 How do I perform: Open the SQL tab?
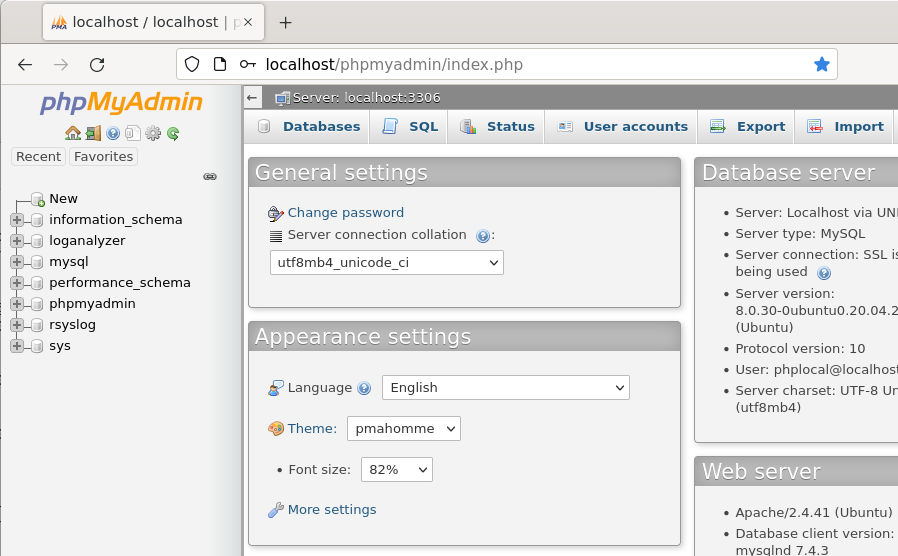[x=409, y=127]
